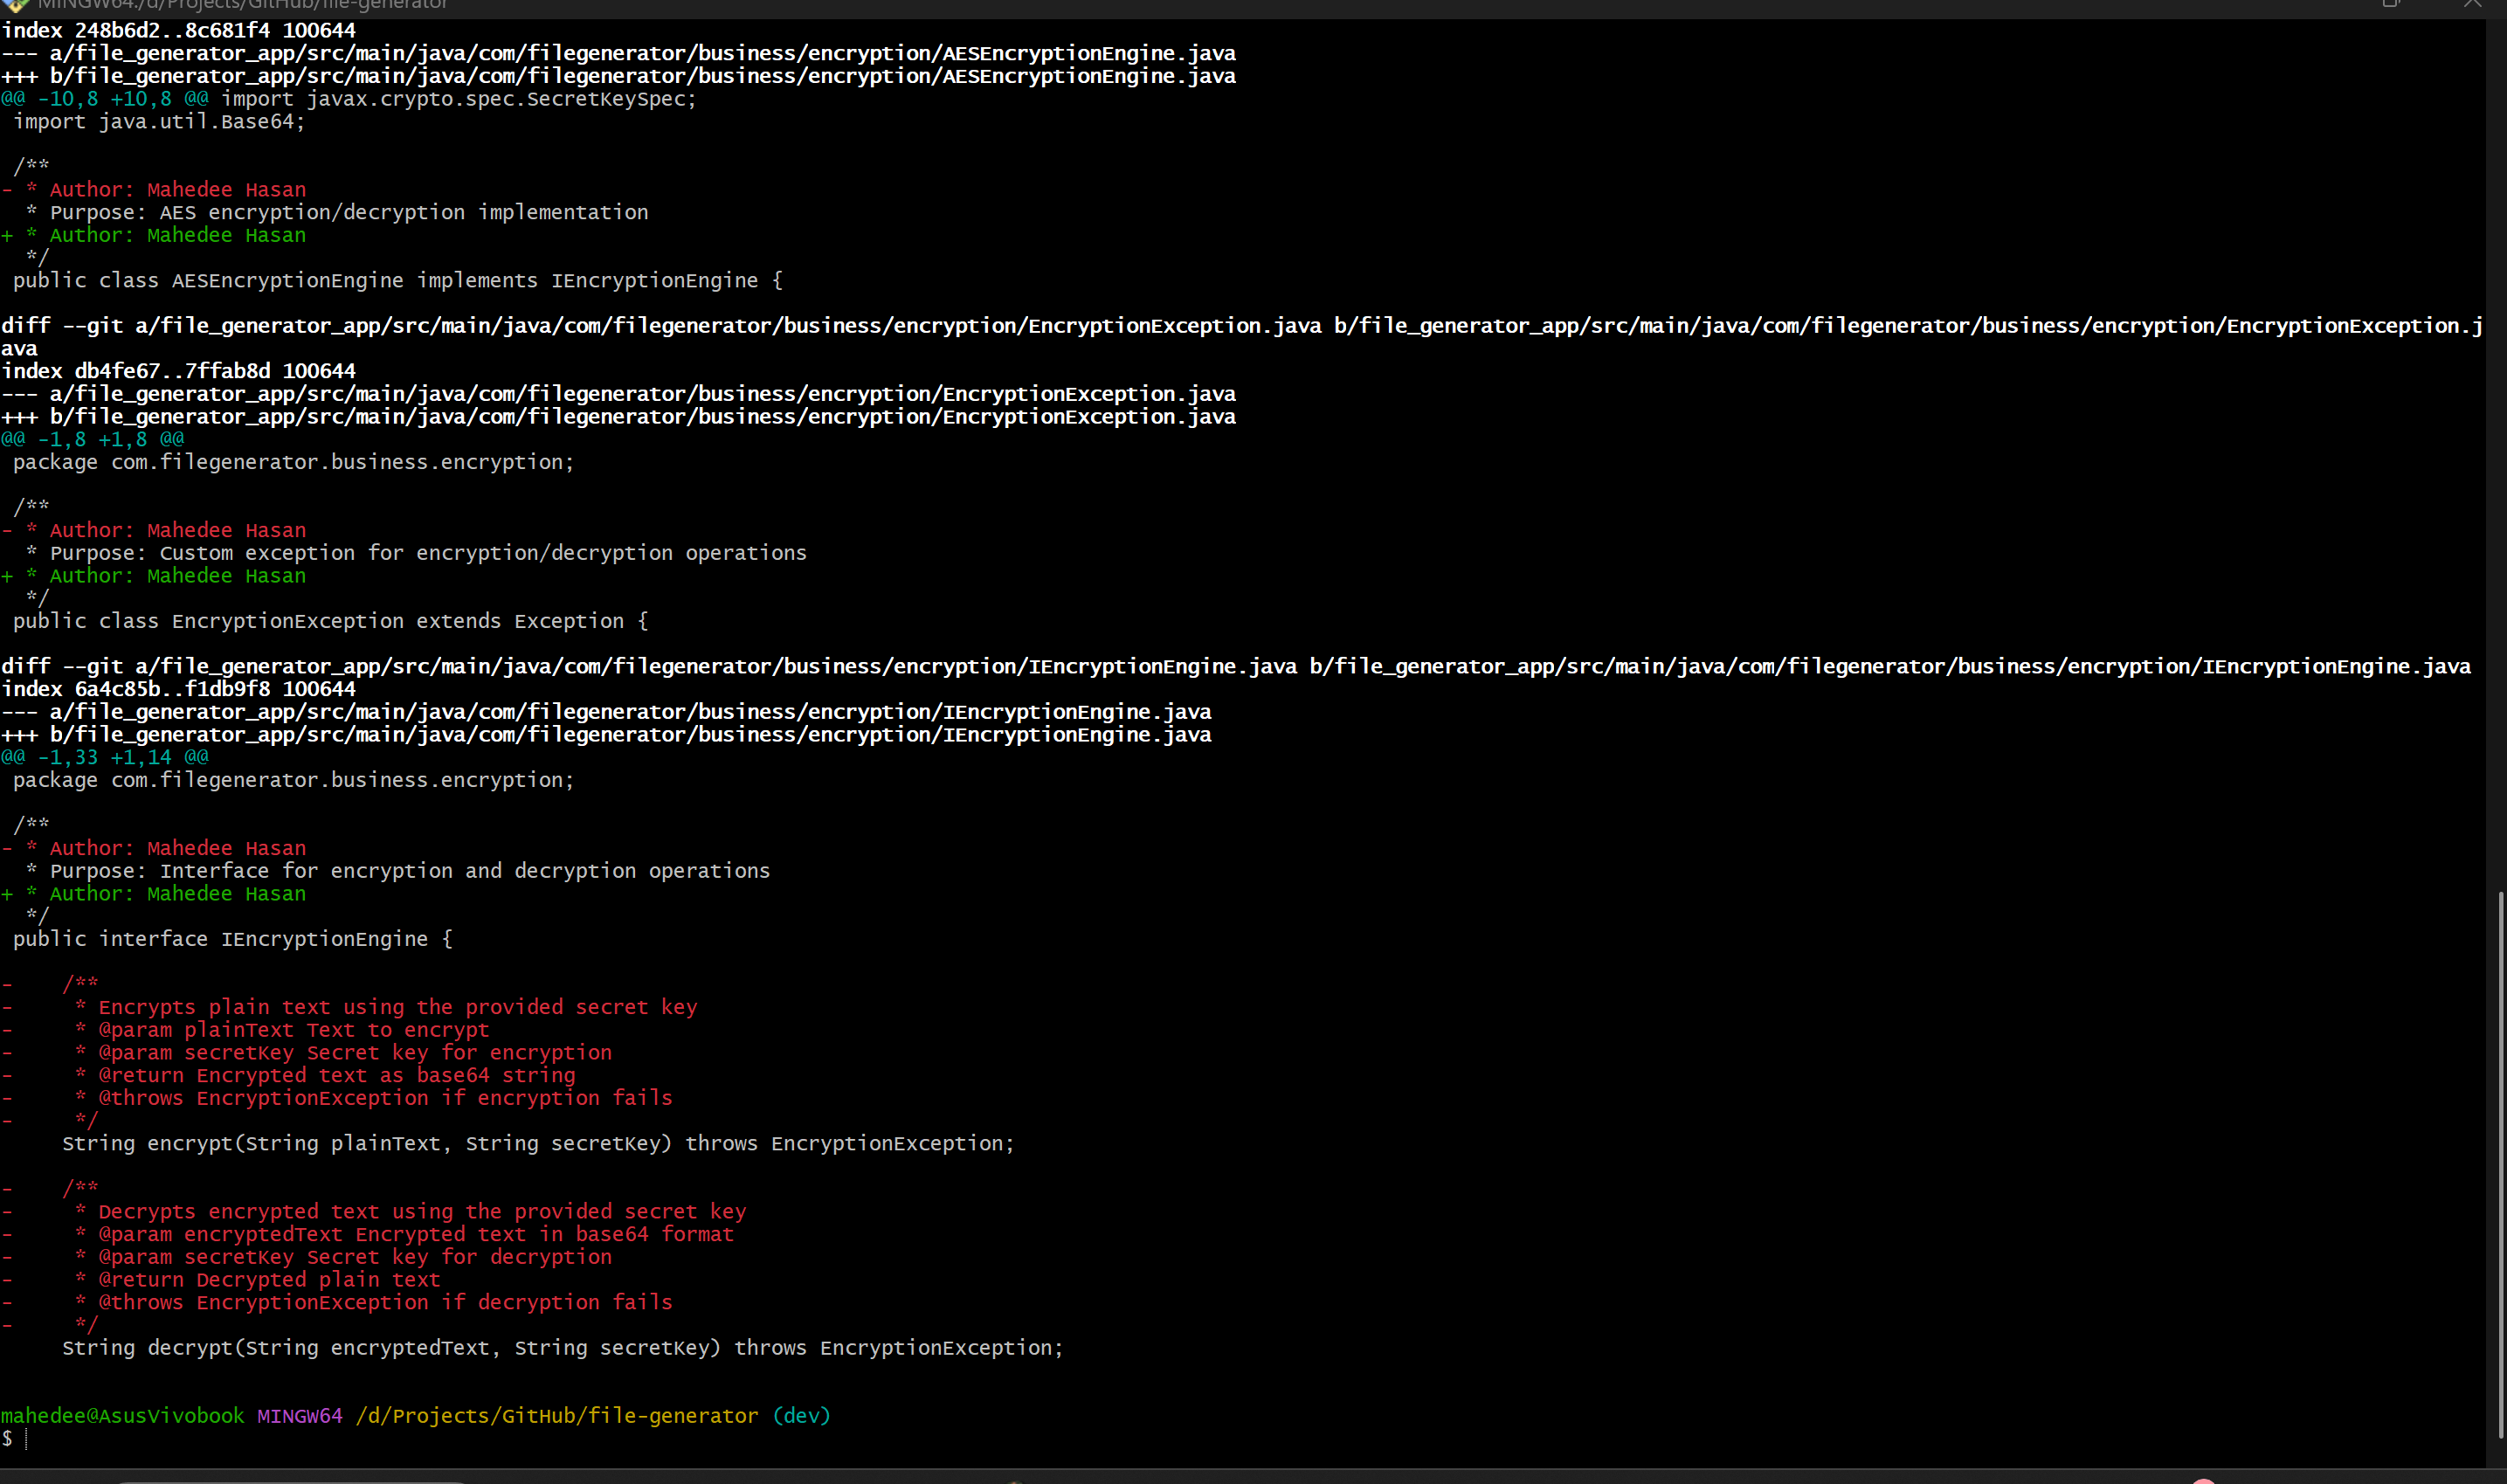Close the MINGW64 terminal window
This screenshot has height=1484, width=2507.
click(x=2472, y=4)
